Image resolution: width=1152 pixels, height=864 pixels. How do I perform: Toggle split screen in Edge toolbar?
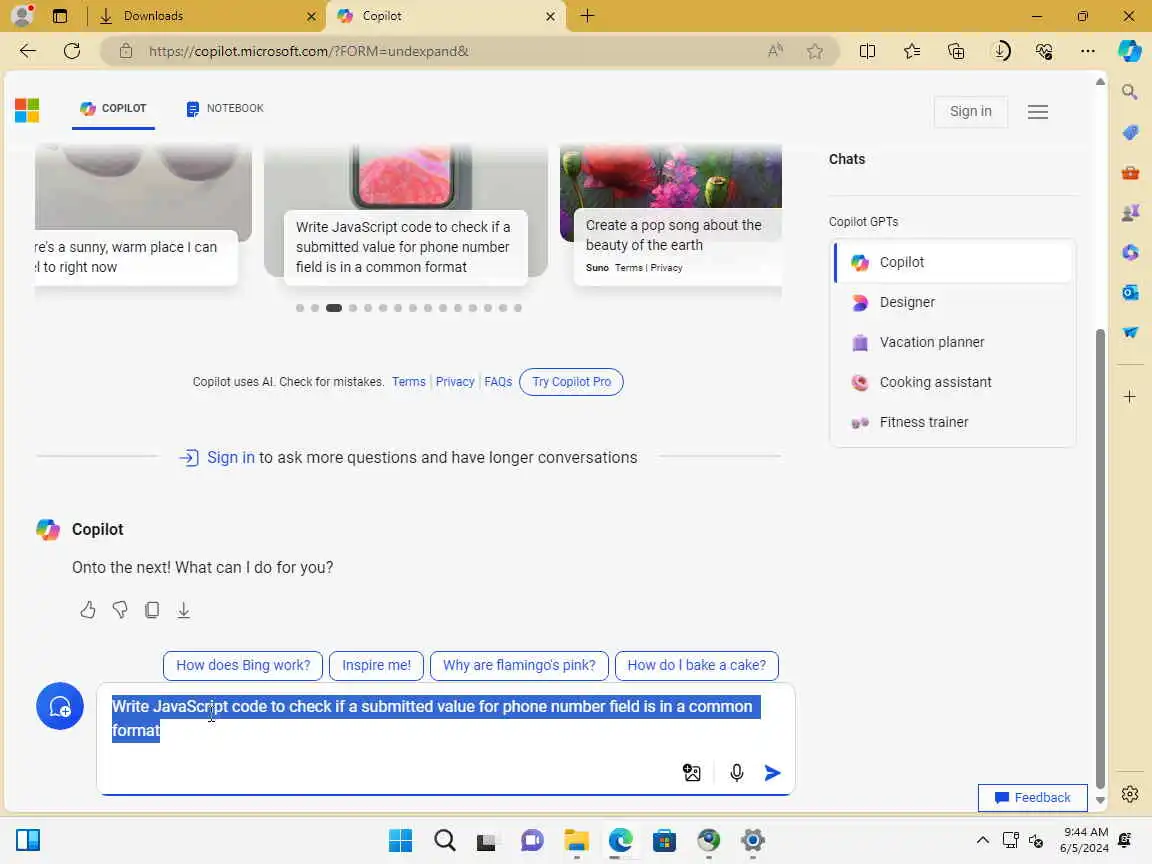tap(867, 51)
